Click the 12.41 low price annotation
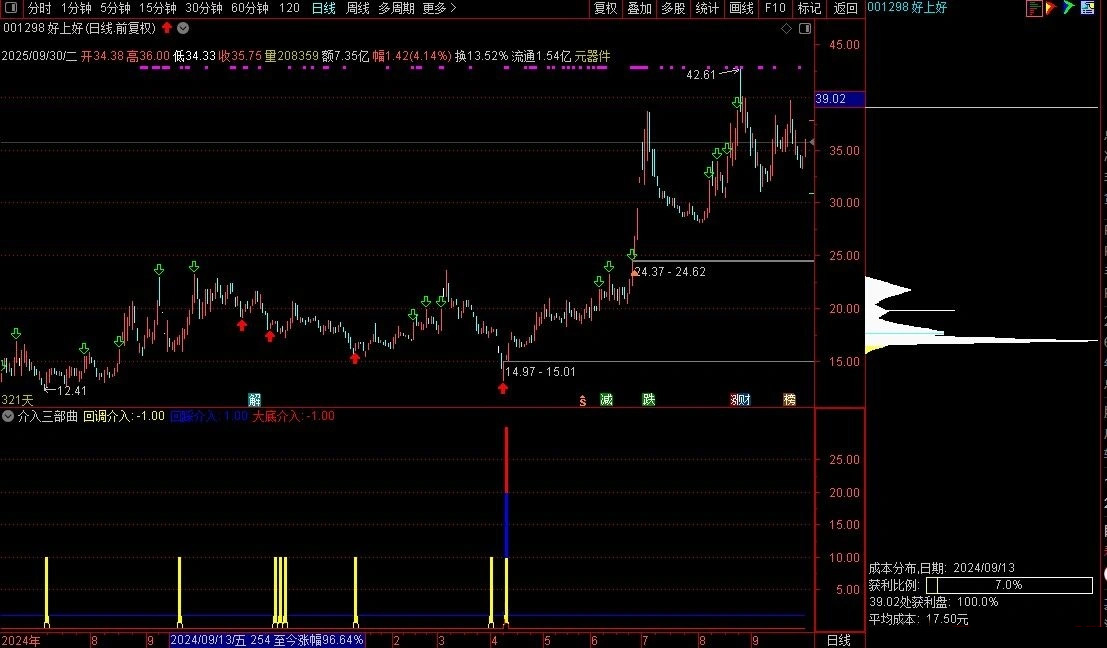Image resolution: width=1107 pixels, height=648 pixels. click(71, 391)
